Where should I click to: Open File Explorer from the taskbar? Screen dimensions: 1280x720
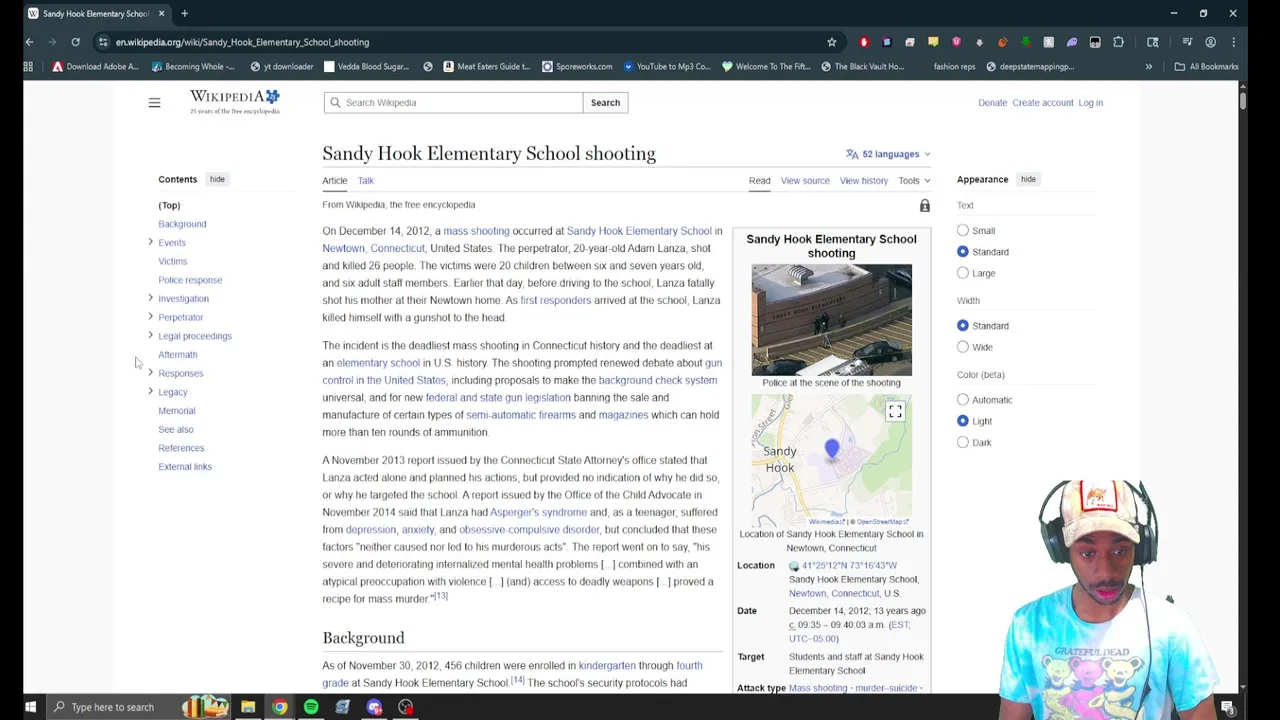[247, 707]
